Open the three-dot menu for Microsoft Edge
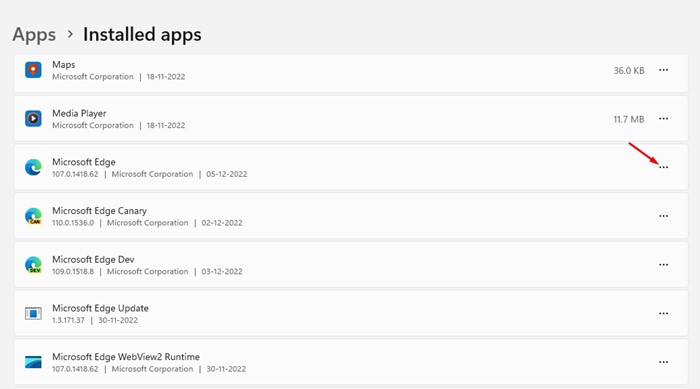This screenshot has height=389, width=700. point(663,167)
